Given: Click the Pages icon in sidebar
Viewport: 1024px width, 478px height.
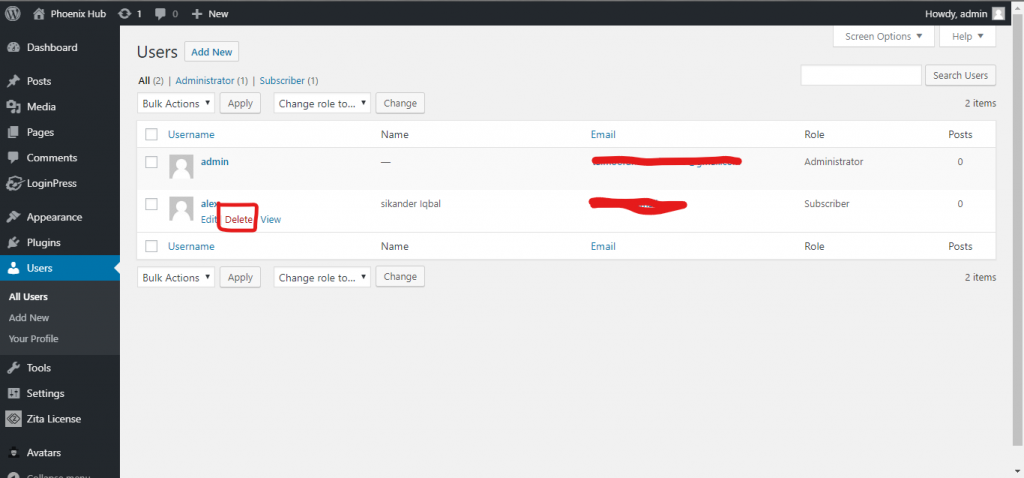Looking at the screenshot, I should (x=13, y=133).
